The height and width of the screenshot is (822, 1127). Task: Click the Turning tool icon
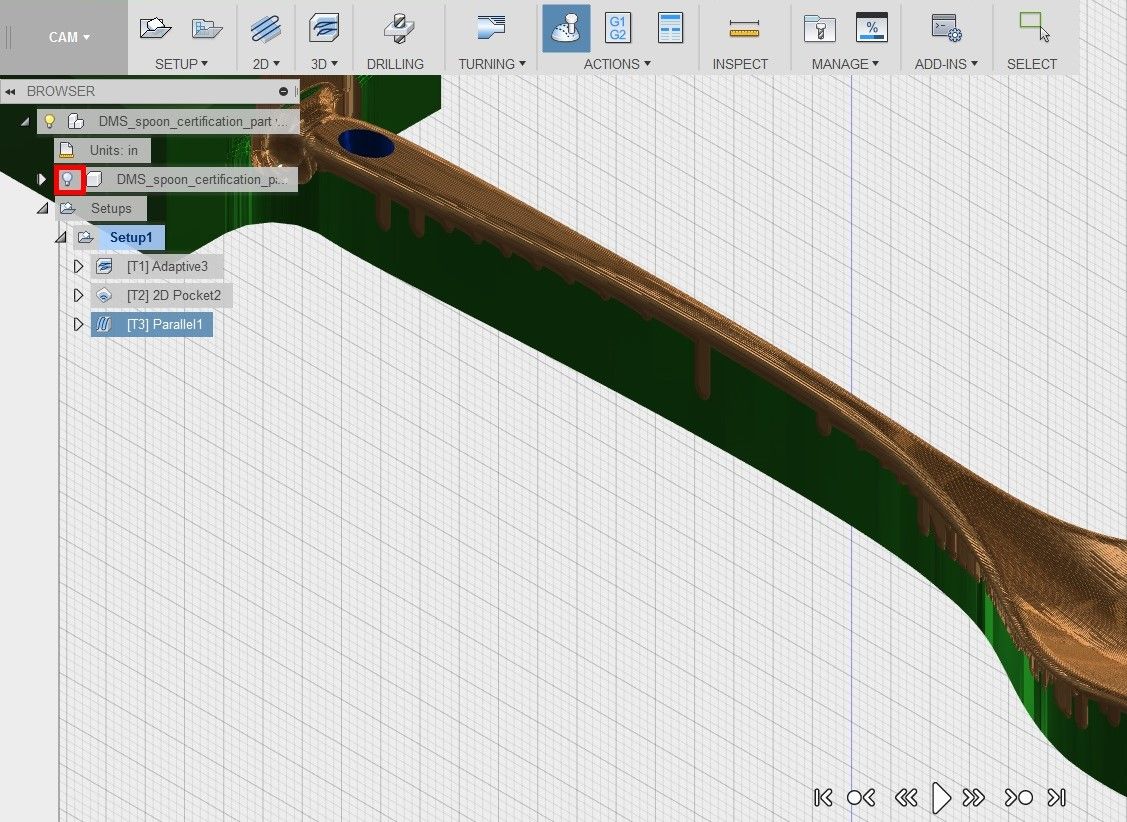pyautogui.click(x=491, y=27)
